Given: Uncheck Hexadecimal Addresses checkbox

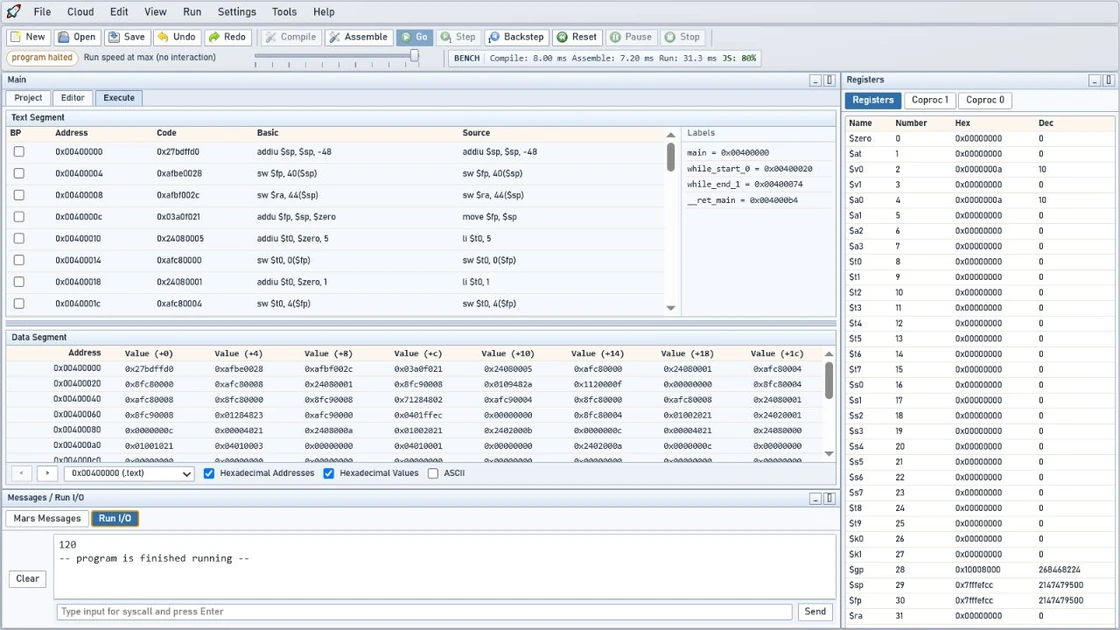Looking at the screenshot, I should click(209, 474).
